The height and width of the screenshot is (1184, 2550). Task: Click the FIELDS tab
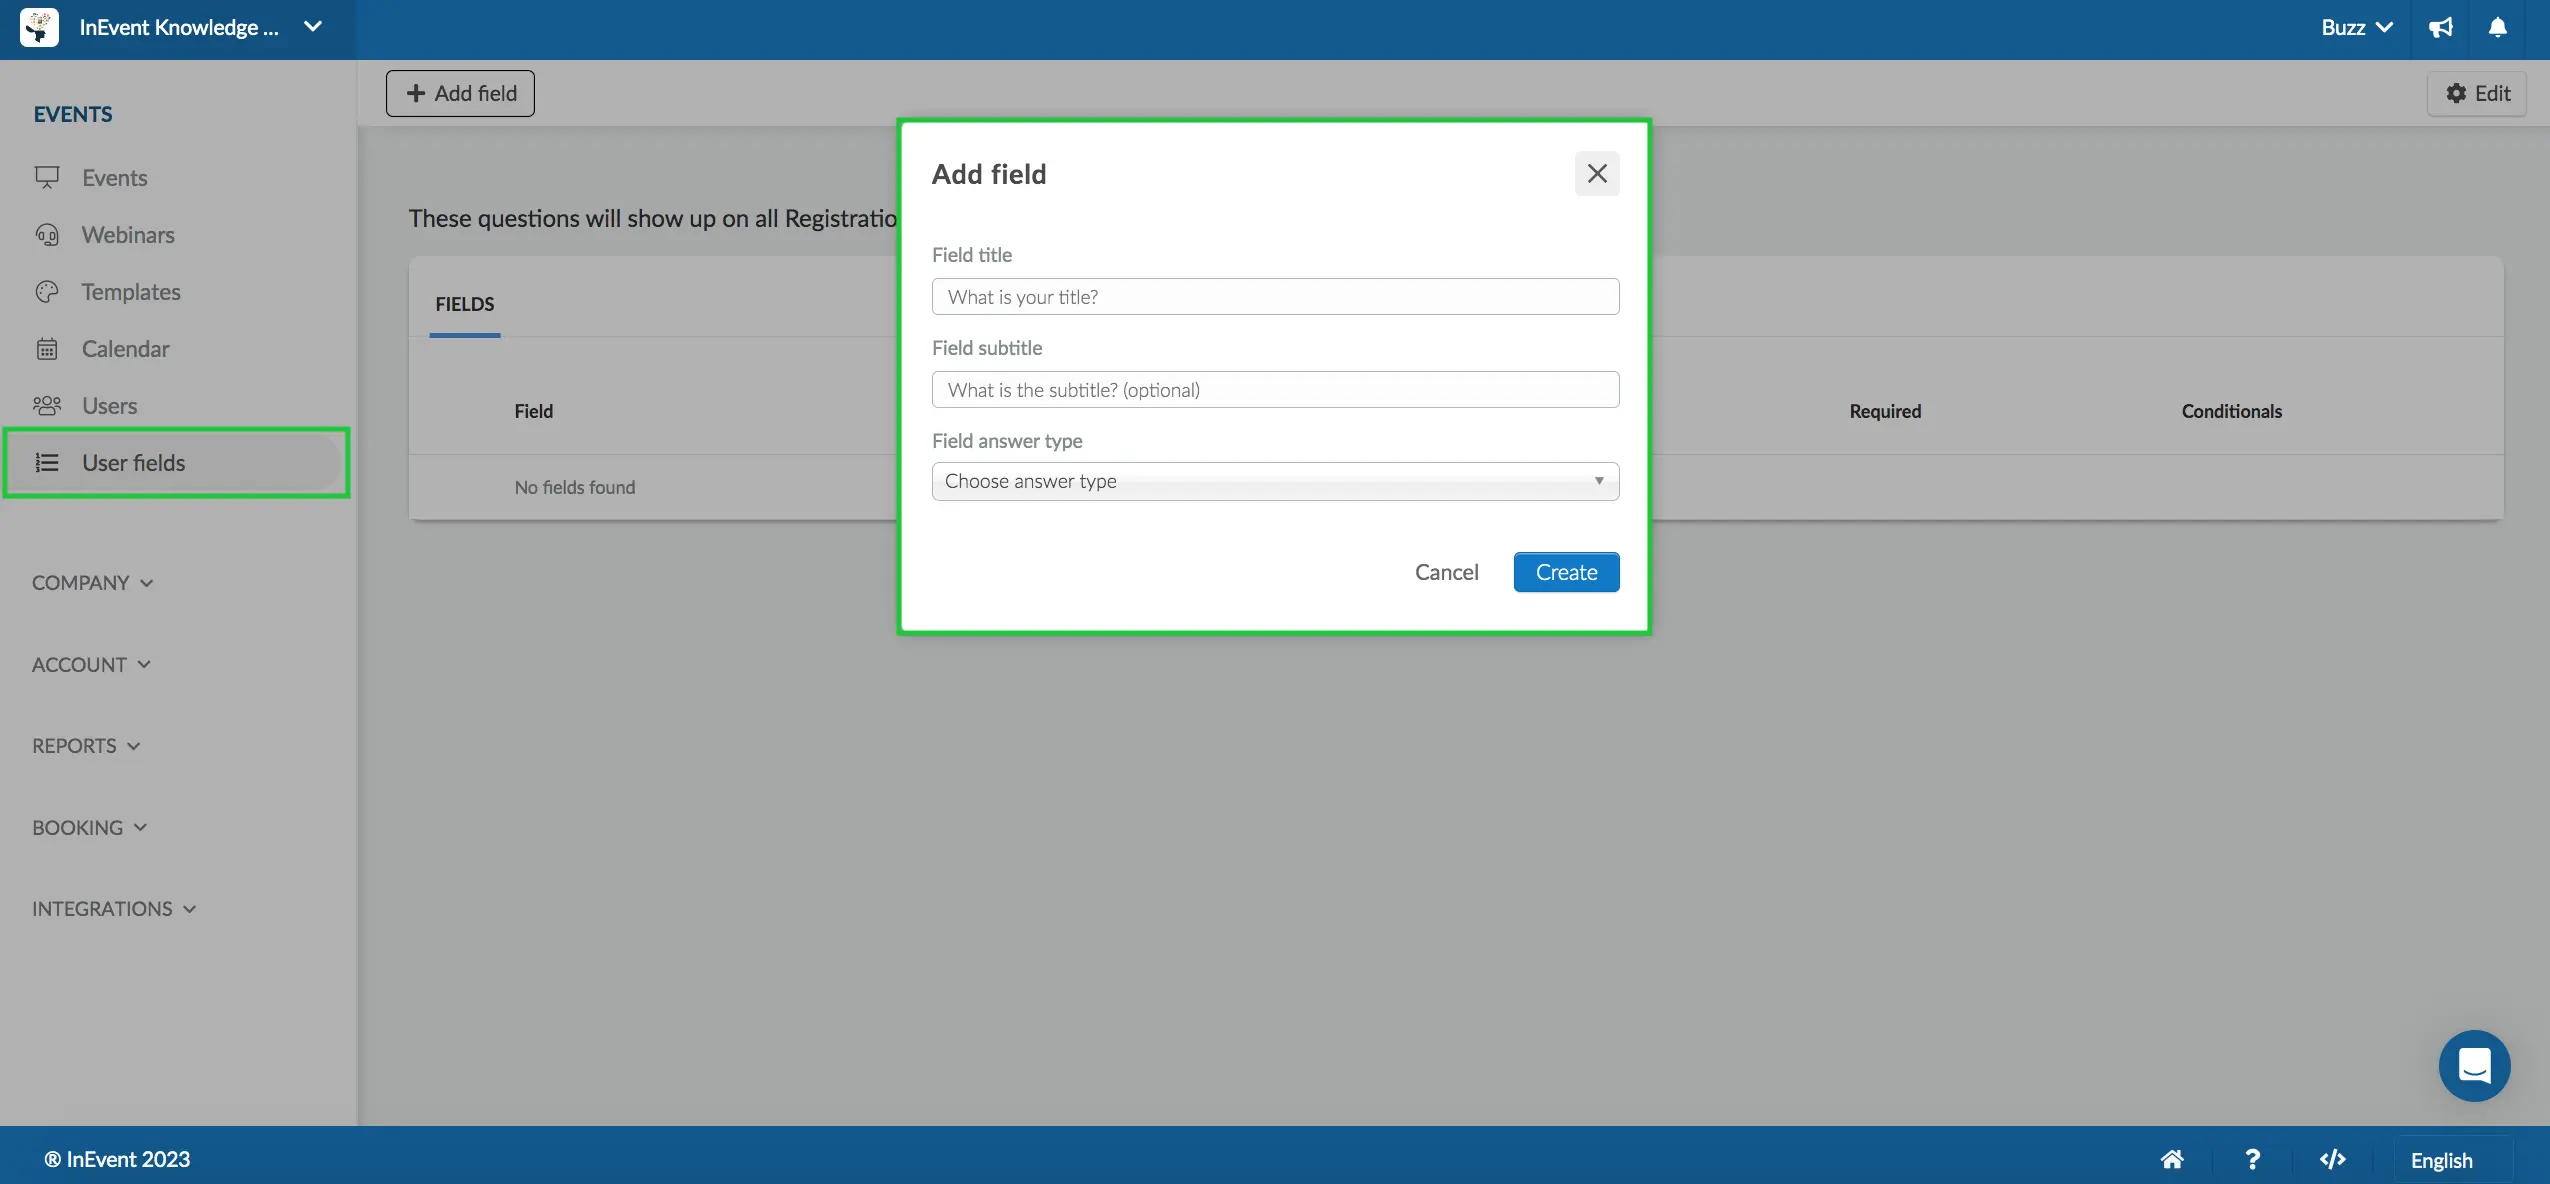pos(463,303)
